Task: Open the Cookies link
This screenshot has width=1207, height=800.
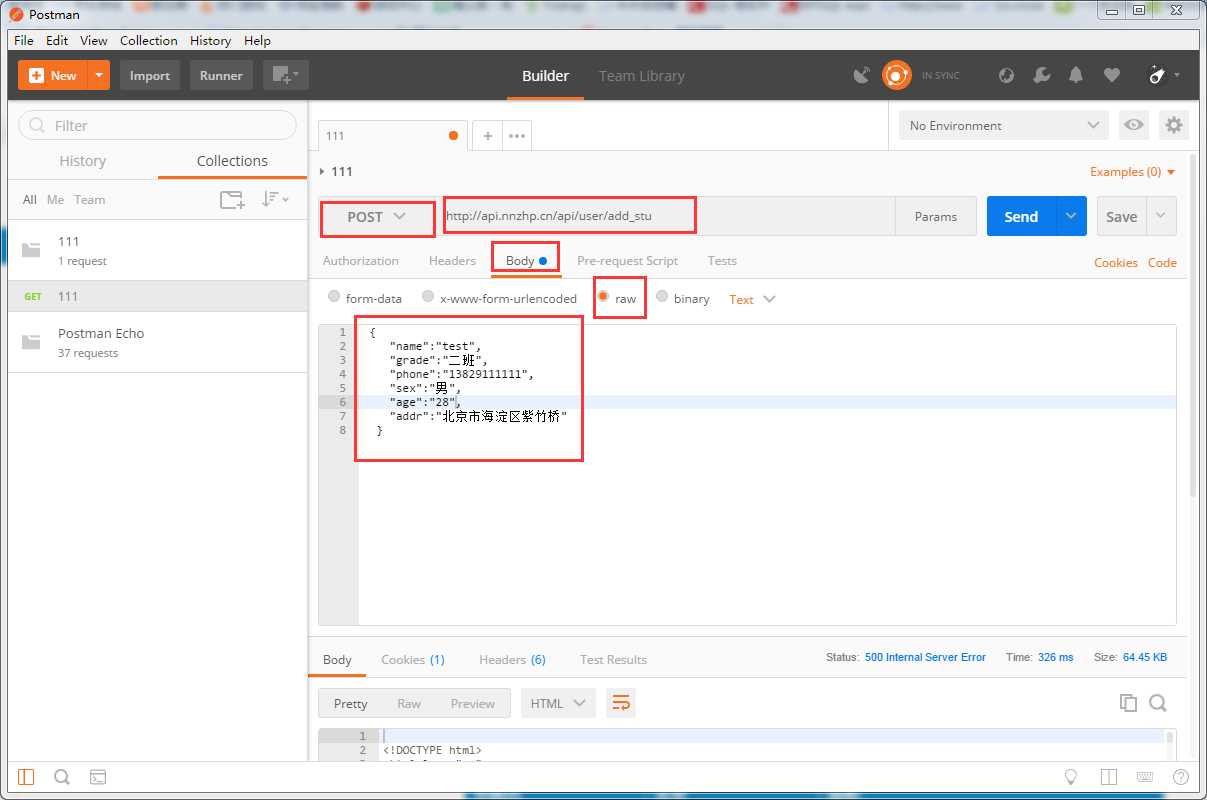Action: click(1116, 262)
